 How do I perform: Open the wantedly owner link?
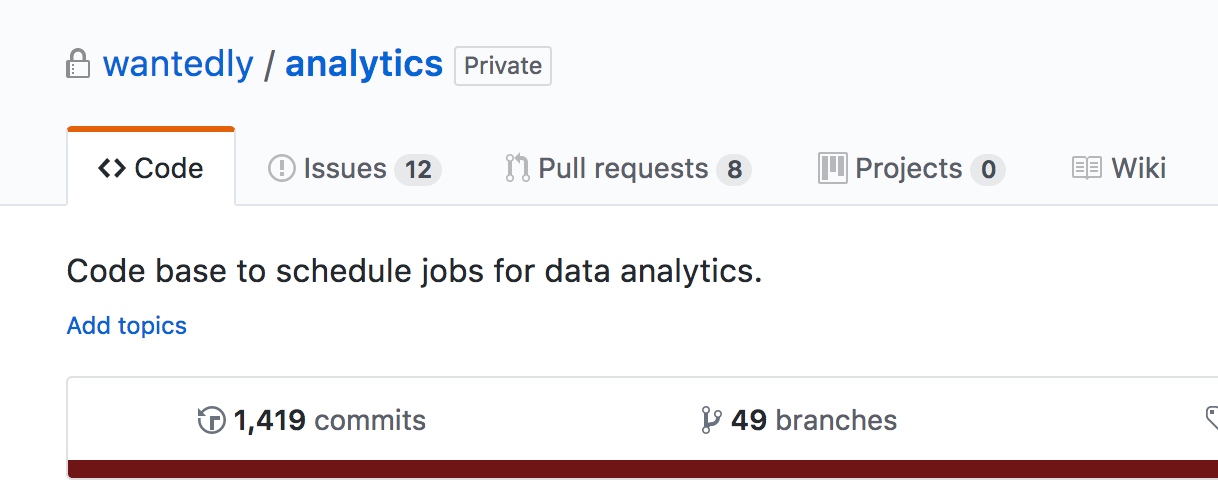178,64
